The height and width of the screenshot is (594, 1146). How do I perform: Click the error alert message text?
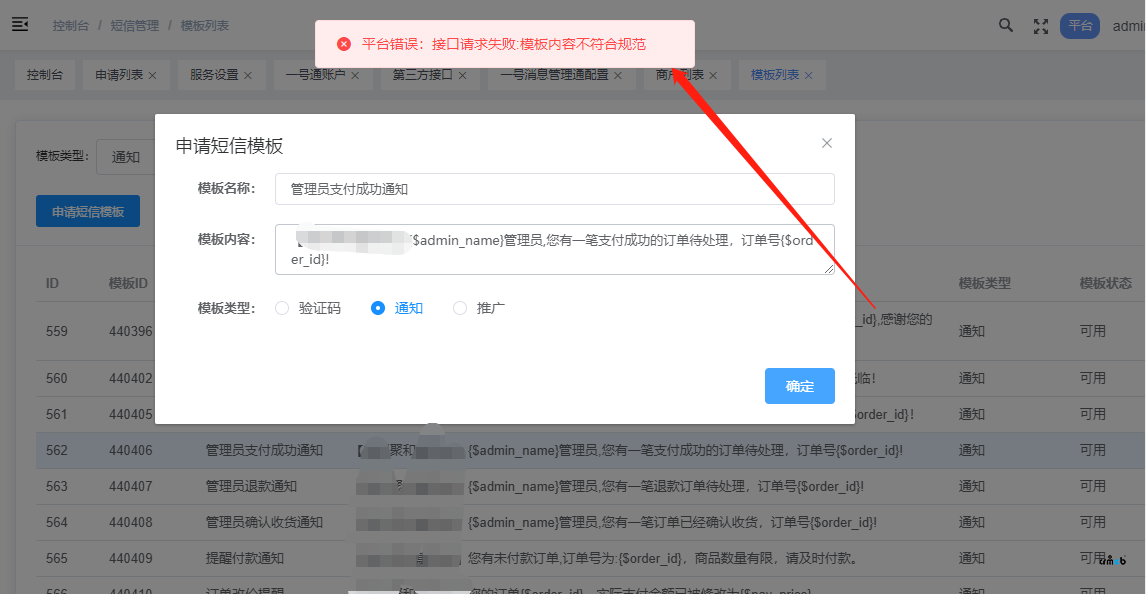pos(504,45)
